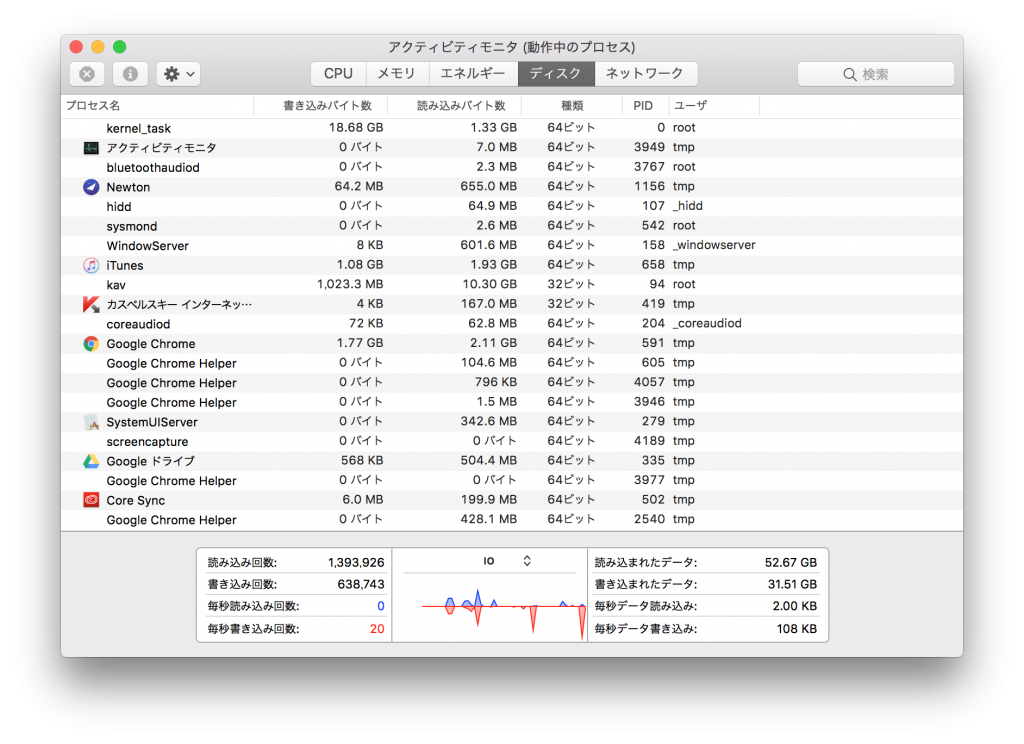Click the _coreaudiod user cell
The image size is (1024, 744).
(707, 324)
